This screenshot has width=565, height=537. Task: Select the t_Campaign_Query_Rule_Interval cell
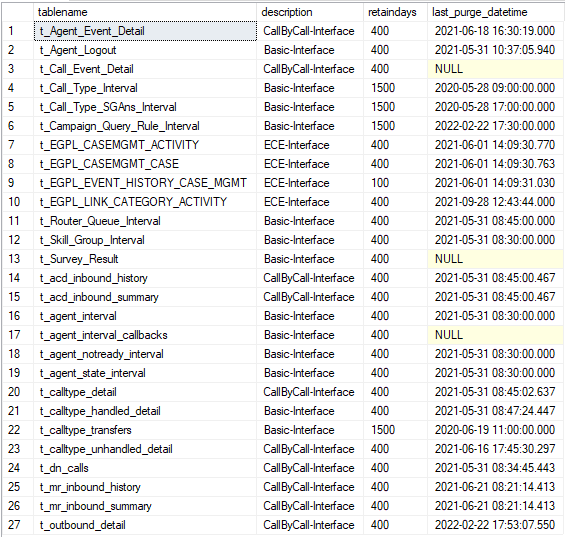[145, 126]
